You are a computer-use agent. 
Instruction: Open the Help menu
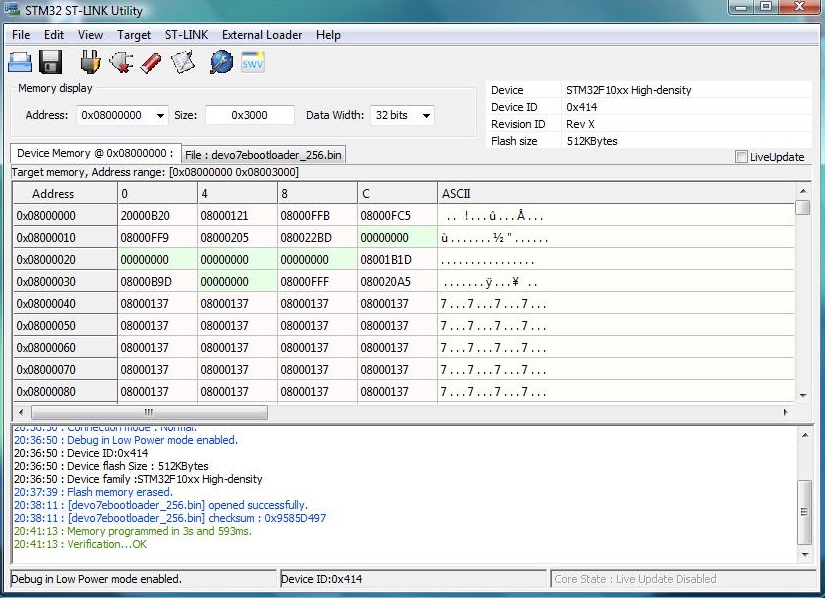328,35
